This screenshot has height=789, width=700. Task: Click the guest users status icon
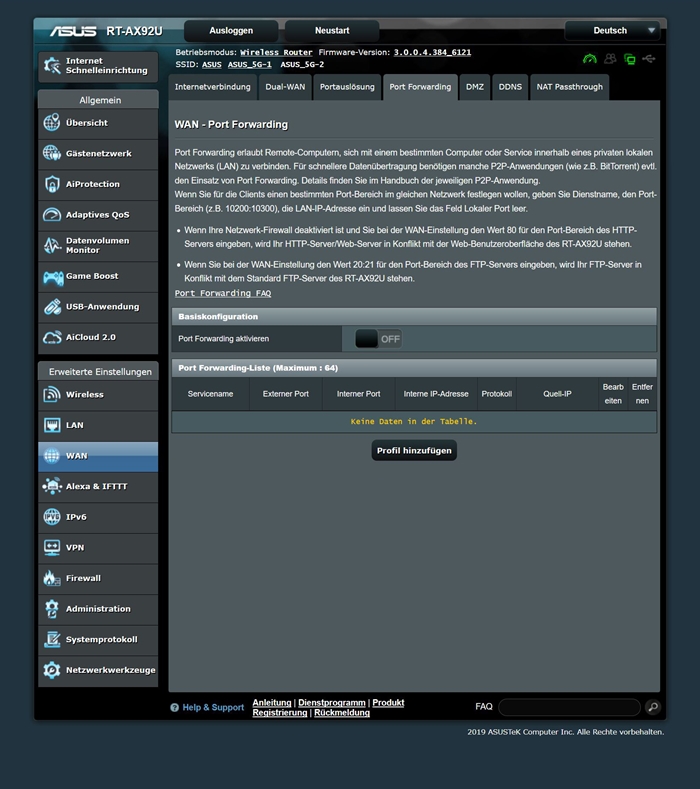[610, 59]
